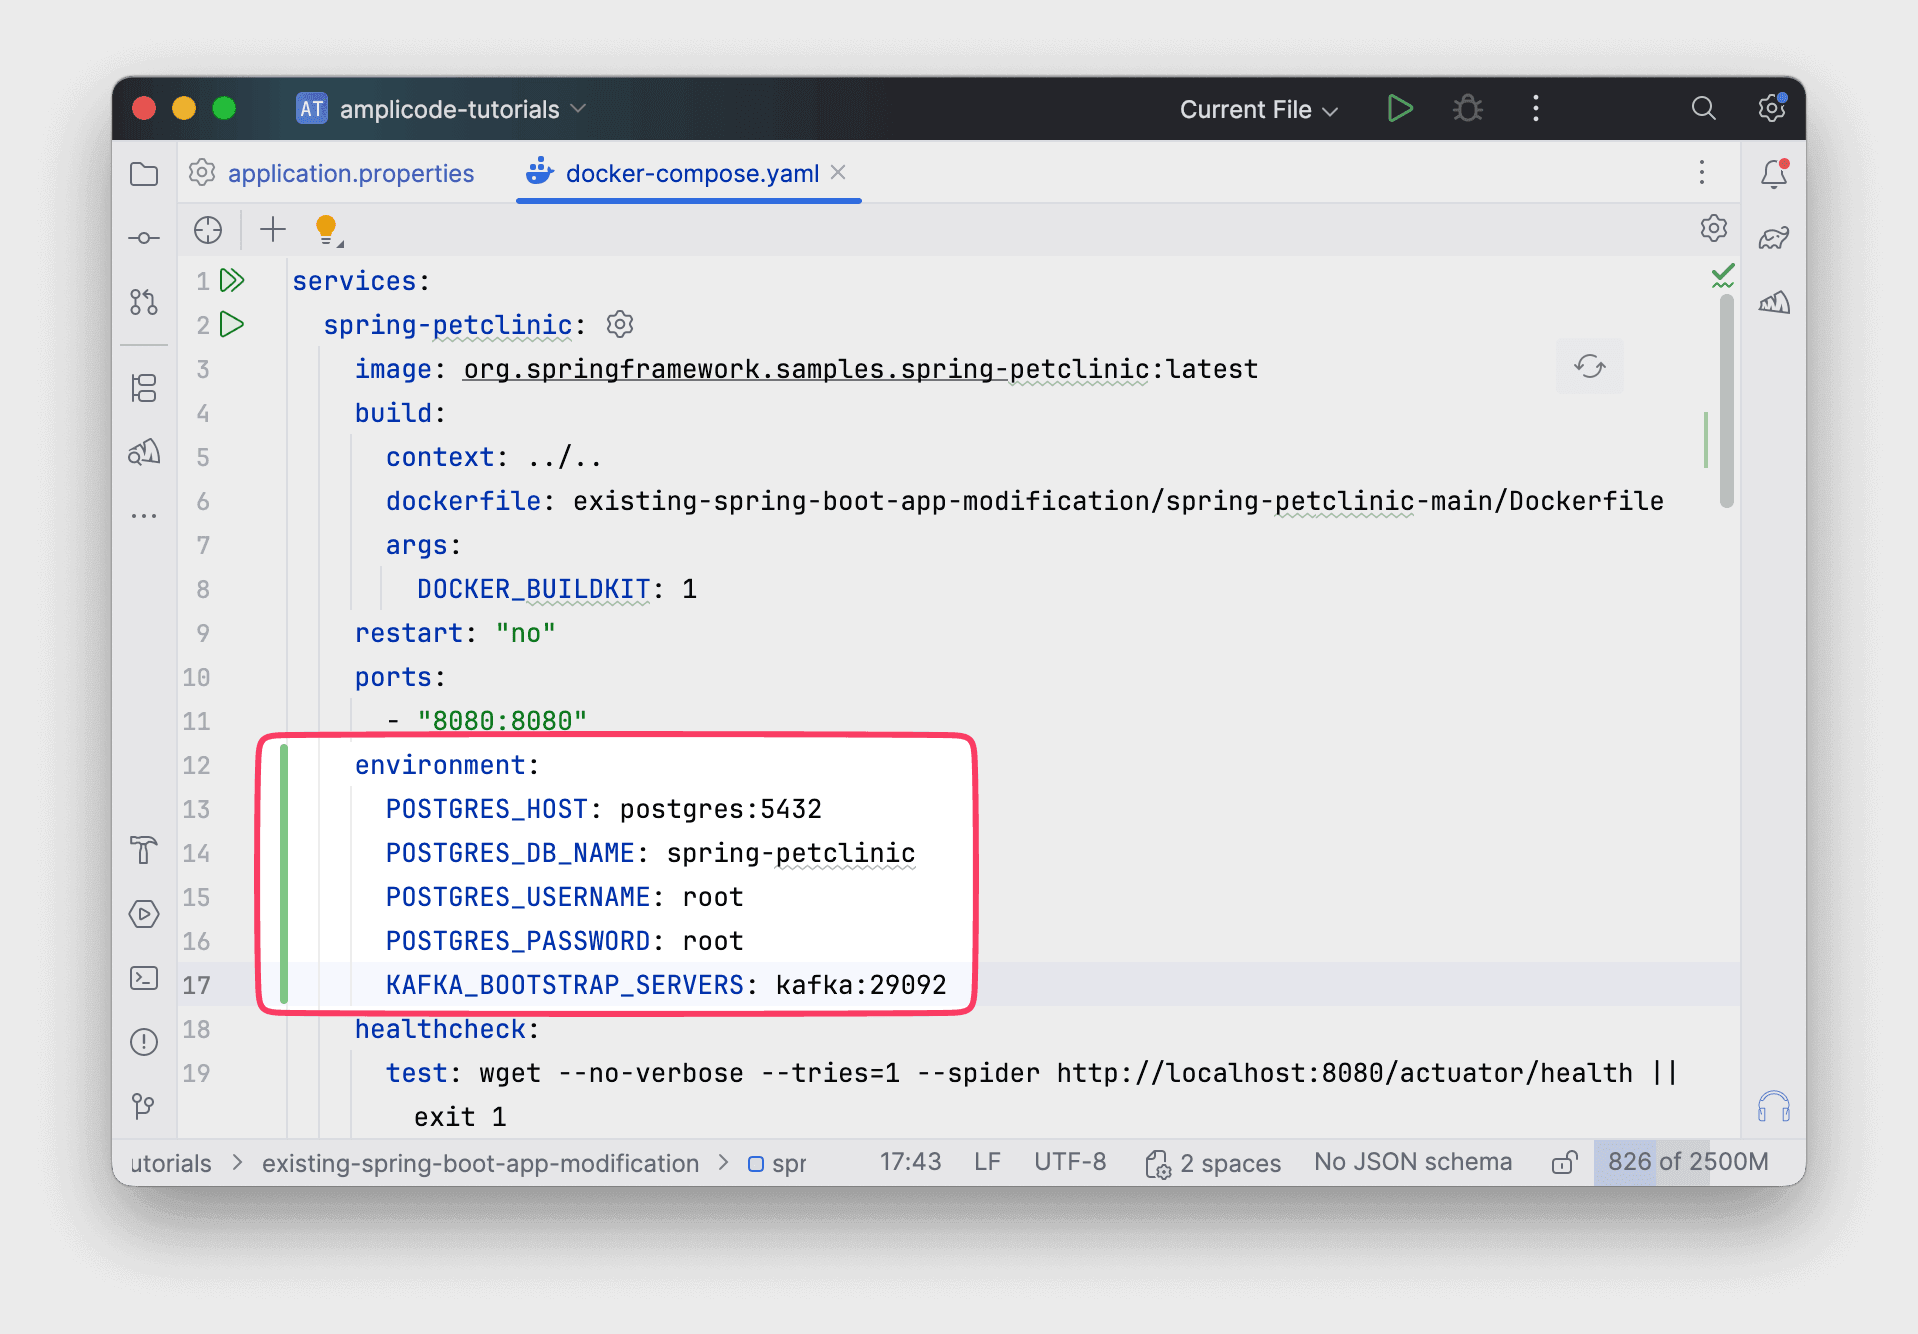Open IDE settings gear in title bar
The width and height of the screenshot is (1918, 1334).
[x=1772, y=108]
